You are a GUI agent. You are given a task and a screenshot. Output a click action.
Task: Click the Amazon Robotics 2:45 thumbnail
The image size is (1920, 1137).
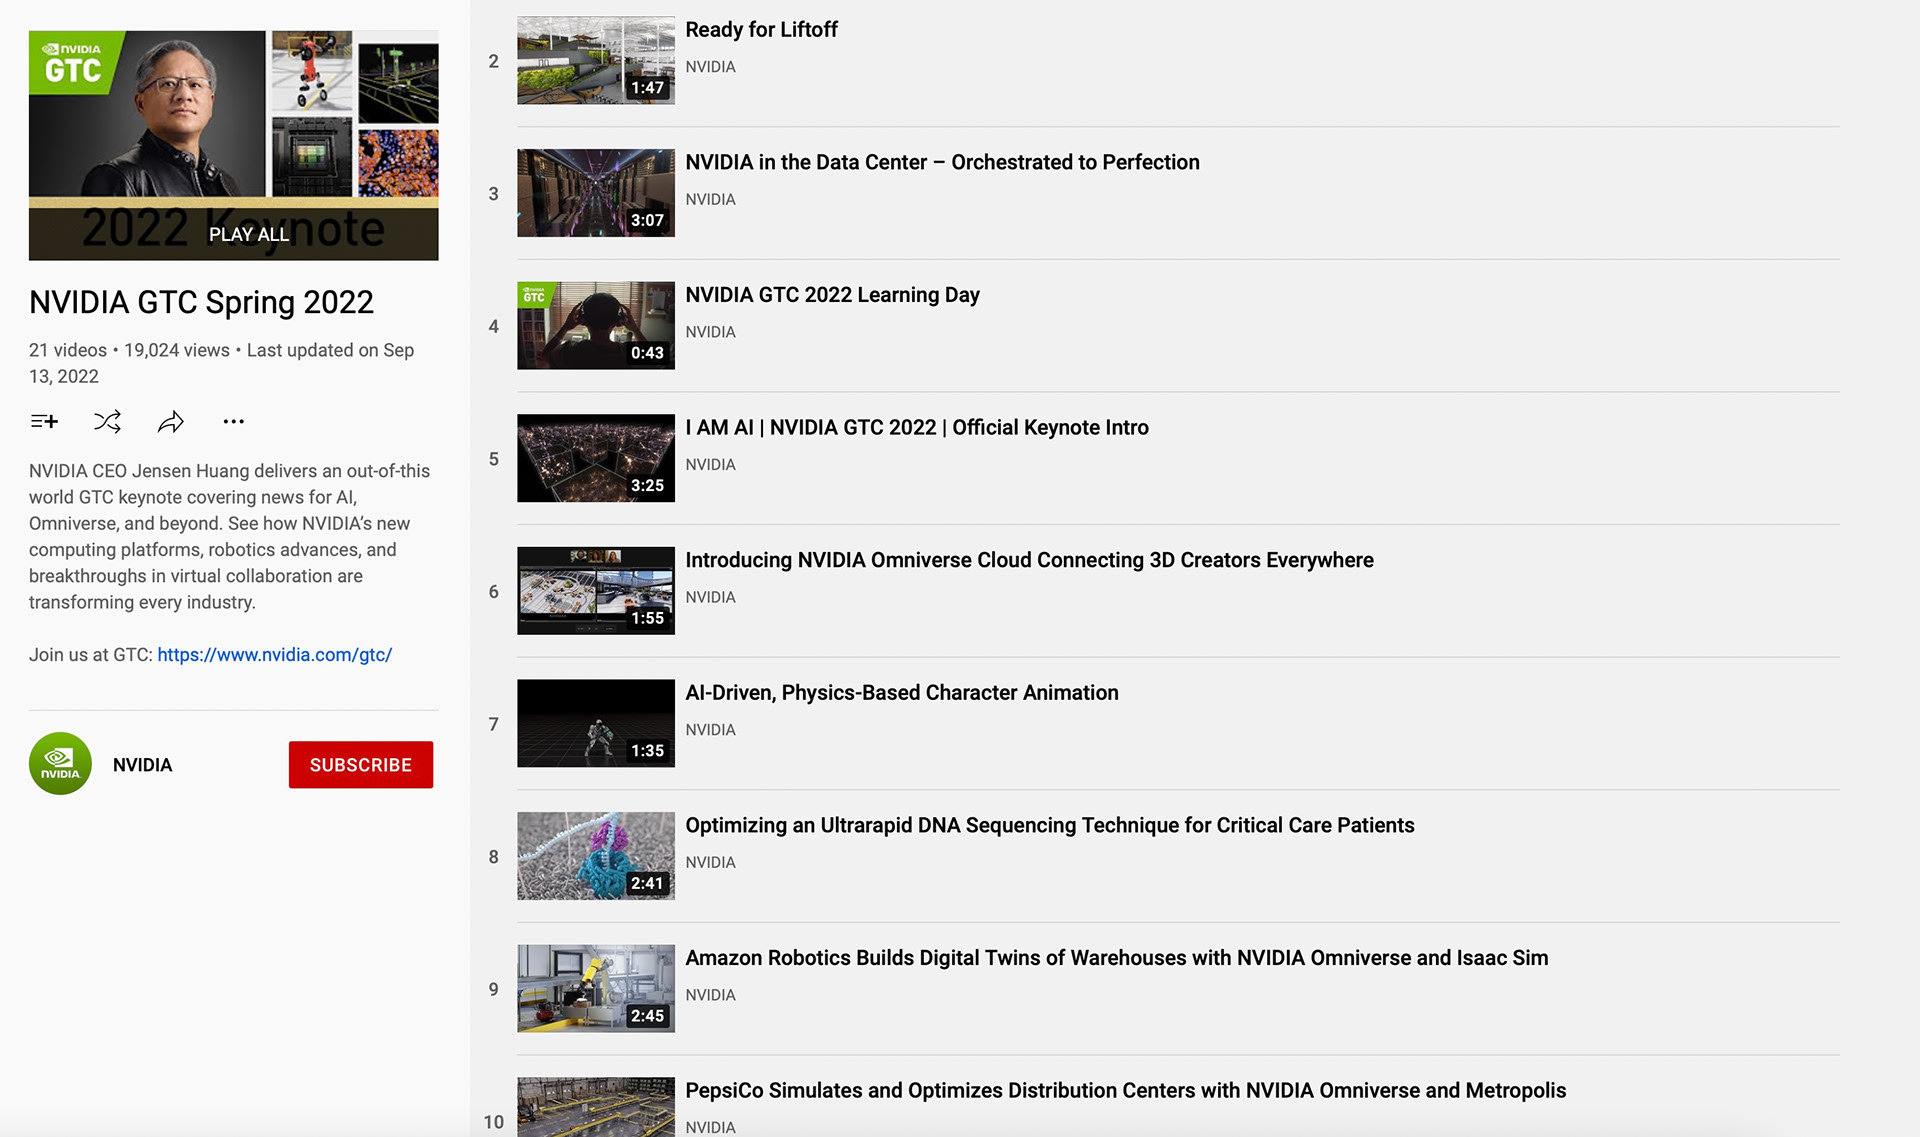click(x=596, y=989)
